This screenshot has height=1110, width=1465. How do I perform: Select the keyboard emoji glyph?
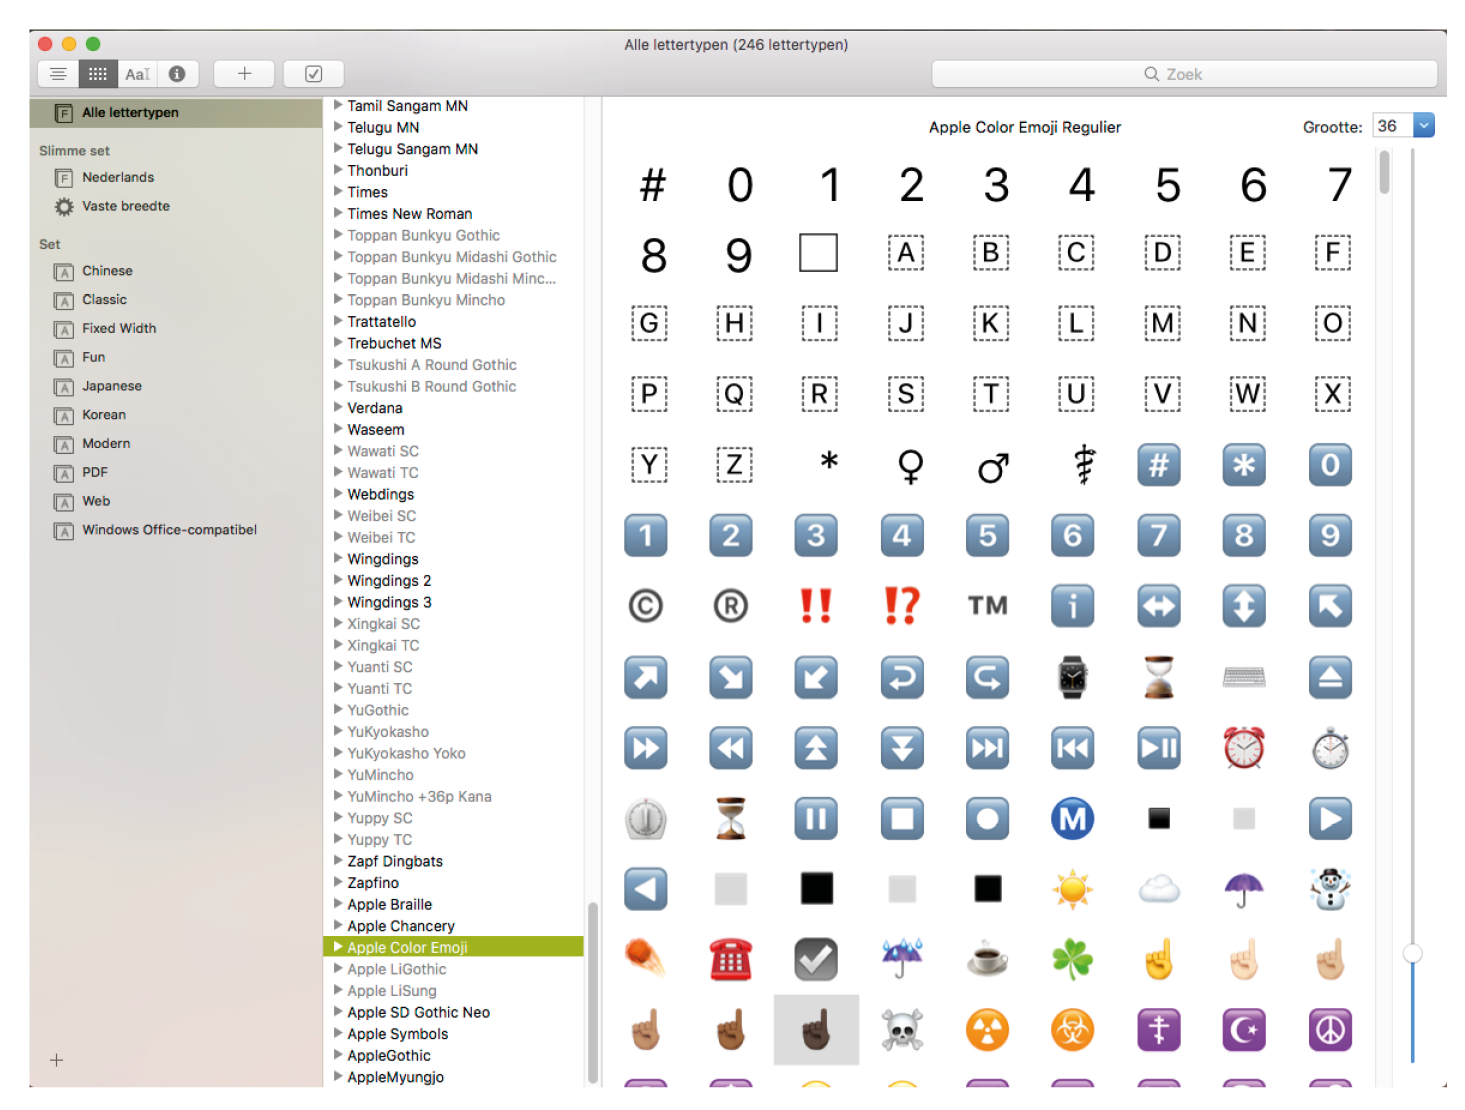click(1244, 677)
